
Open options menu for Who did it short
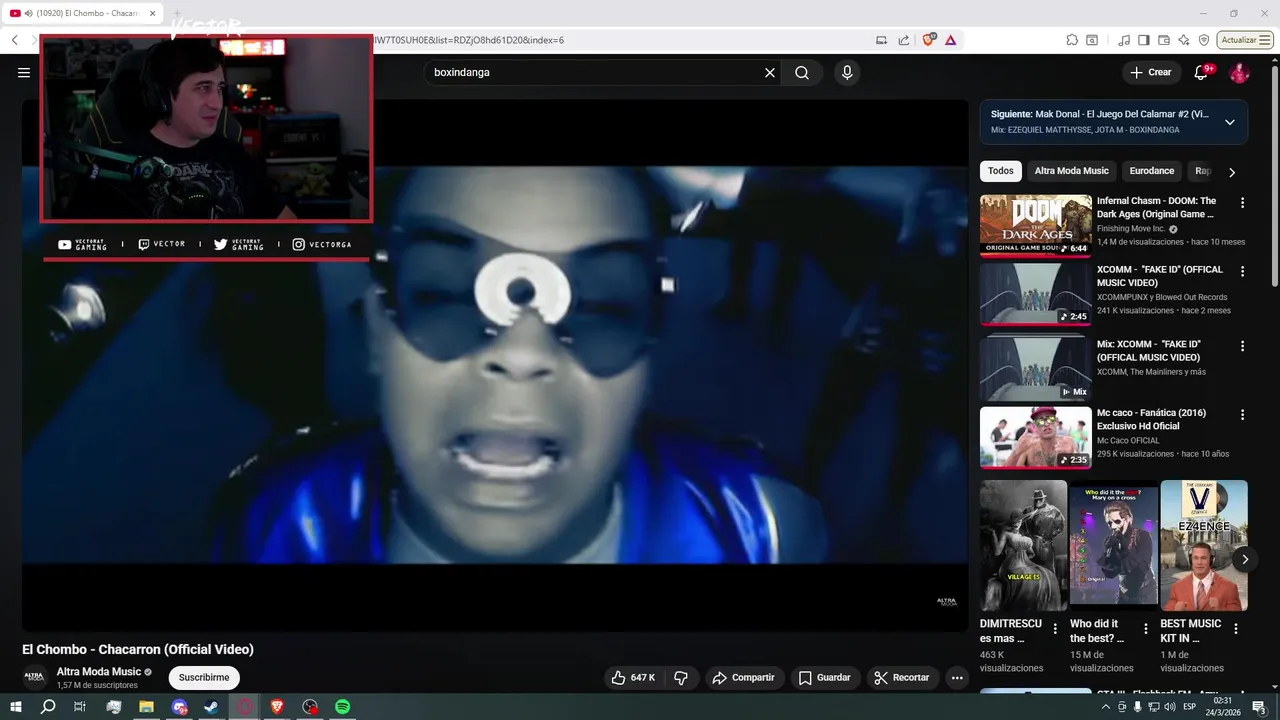click(x=1145, y=629)
